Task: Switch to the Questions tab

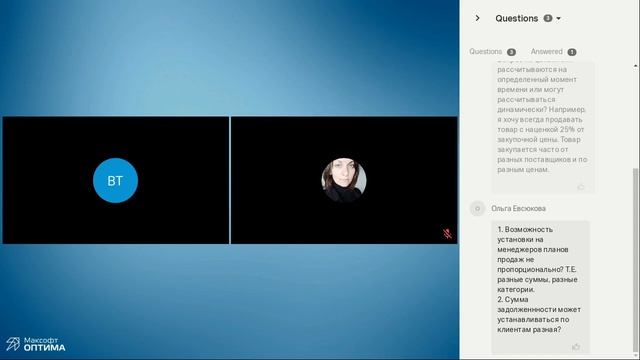Action: (x=492, y=52)
